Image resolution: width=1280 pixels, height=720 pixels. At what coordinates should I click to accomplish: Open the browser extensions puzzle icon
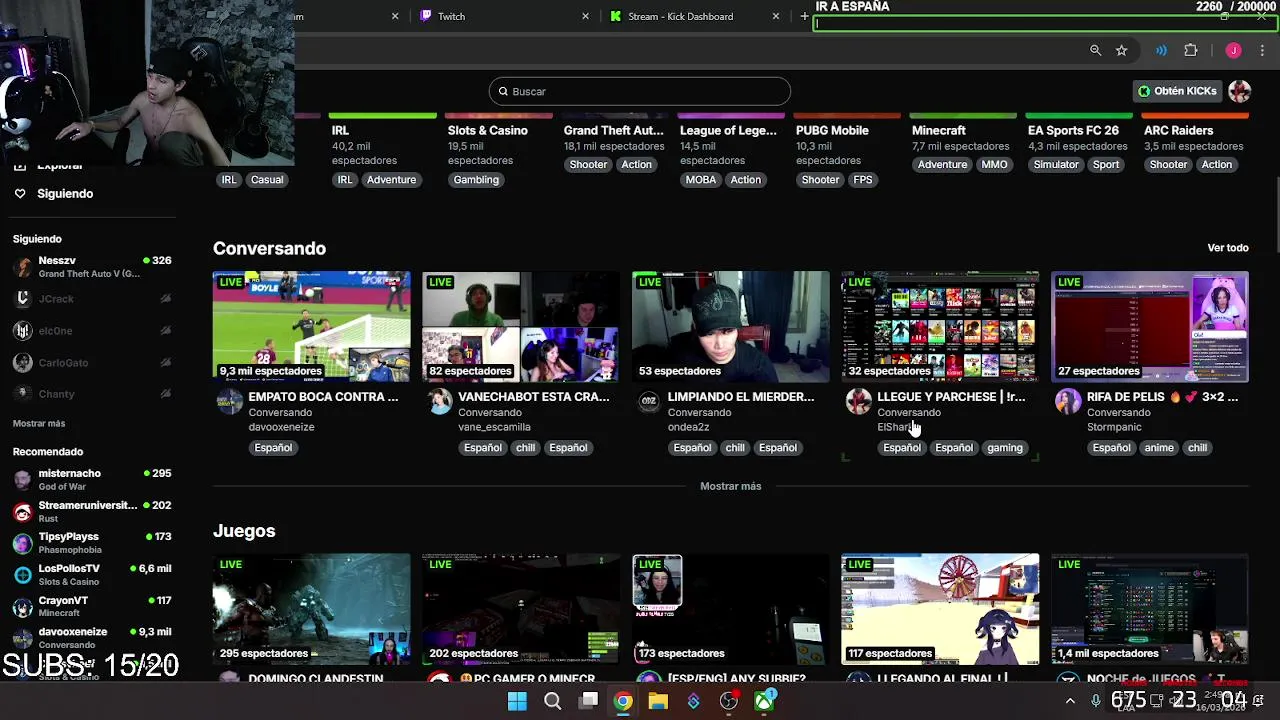coord(1190,50)
